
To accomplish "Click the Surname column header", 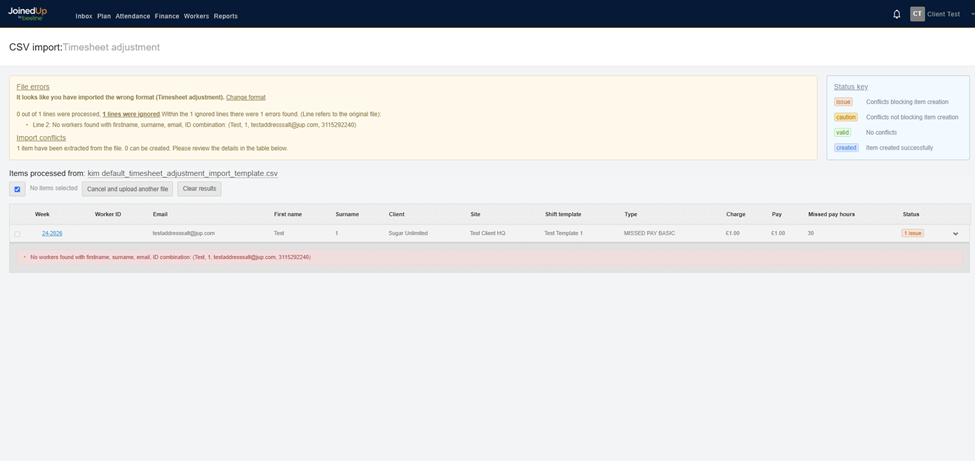I will pos(347,215).
